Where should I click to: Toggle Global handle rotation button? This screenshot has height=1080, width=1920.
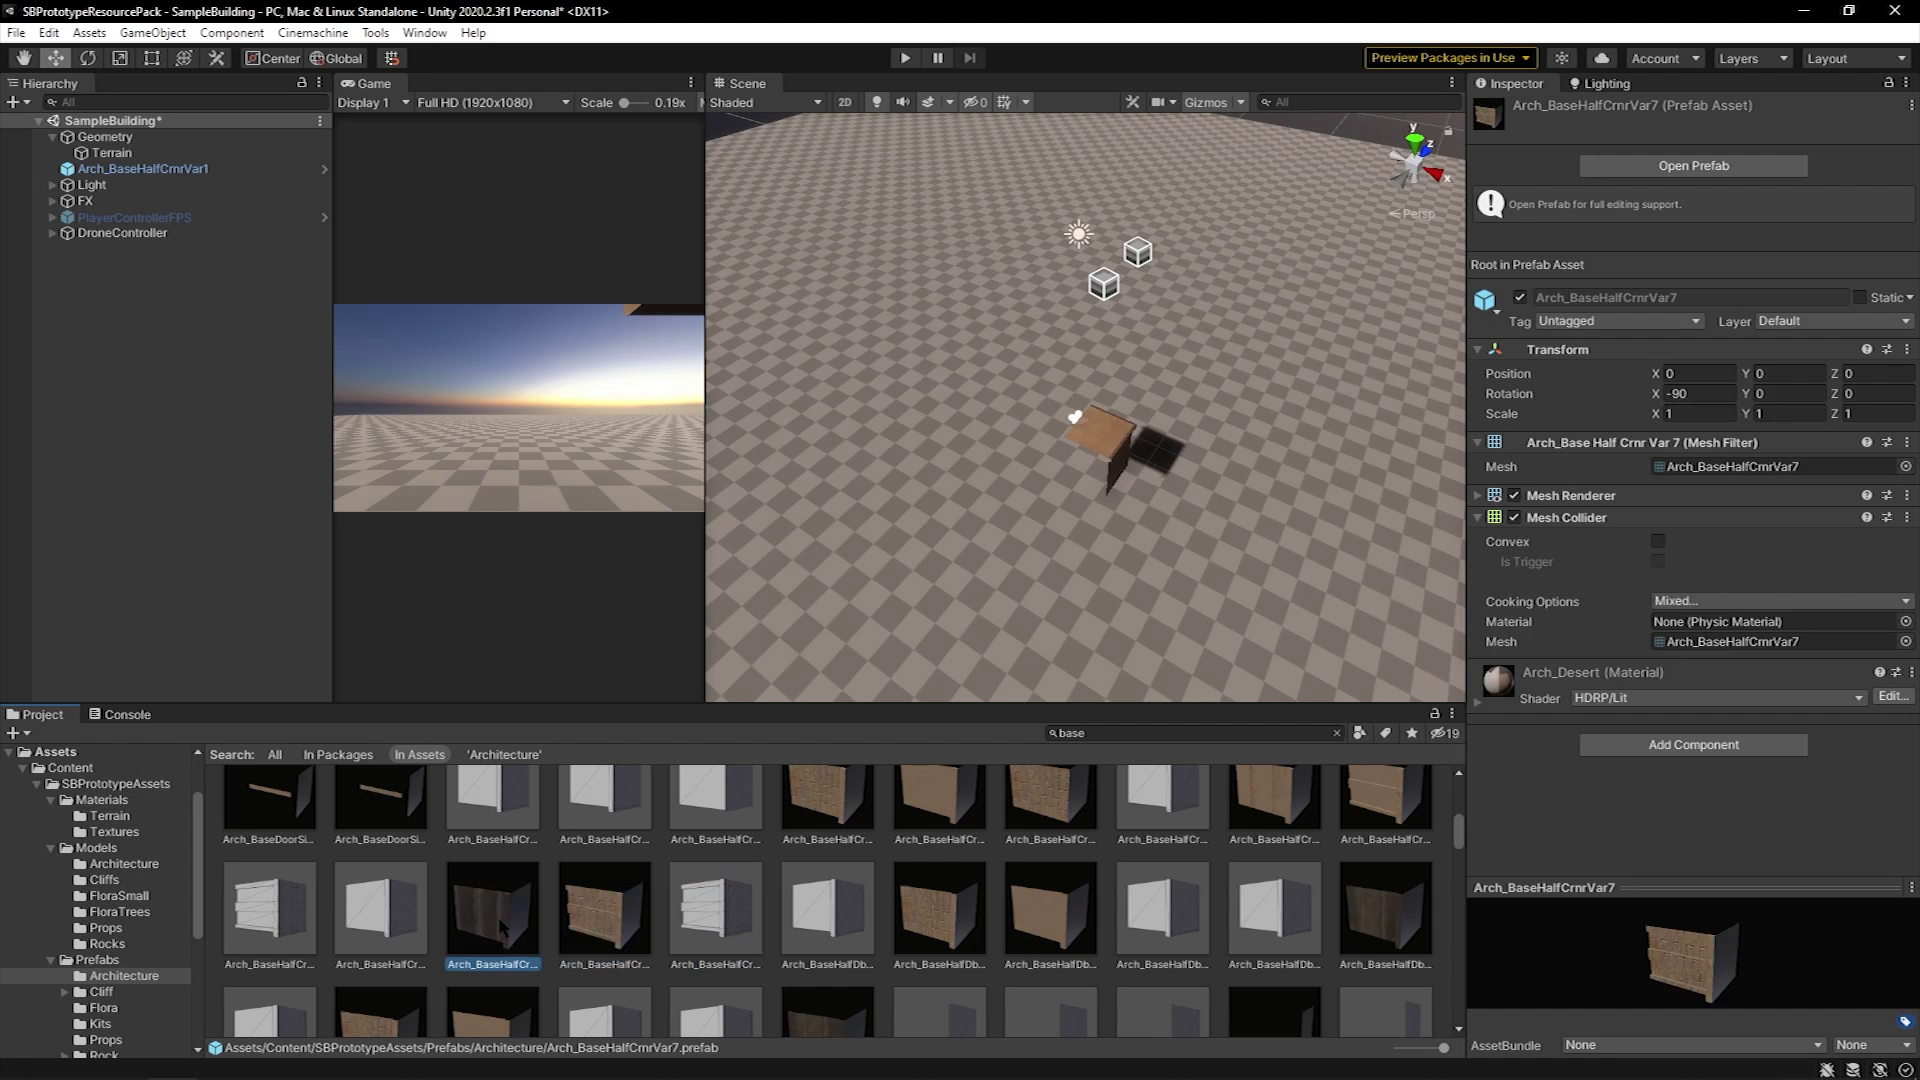pyautogui.click(x=336, y=58)
